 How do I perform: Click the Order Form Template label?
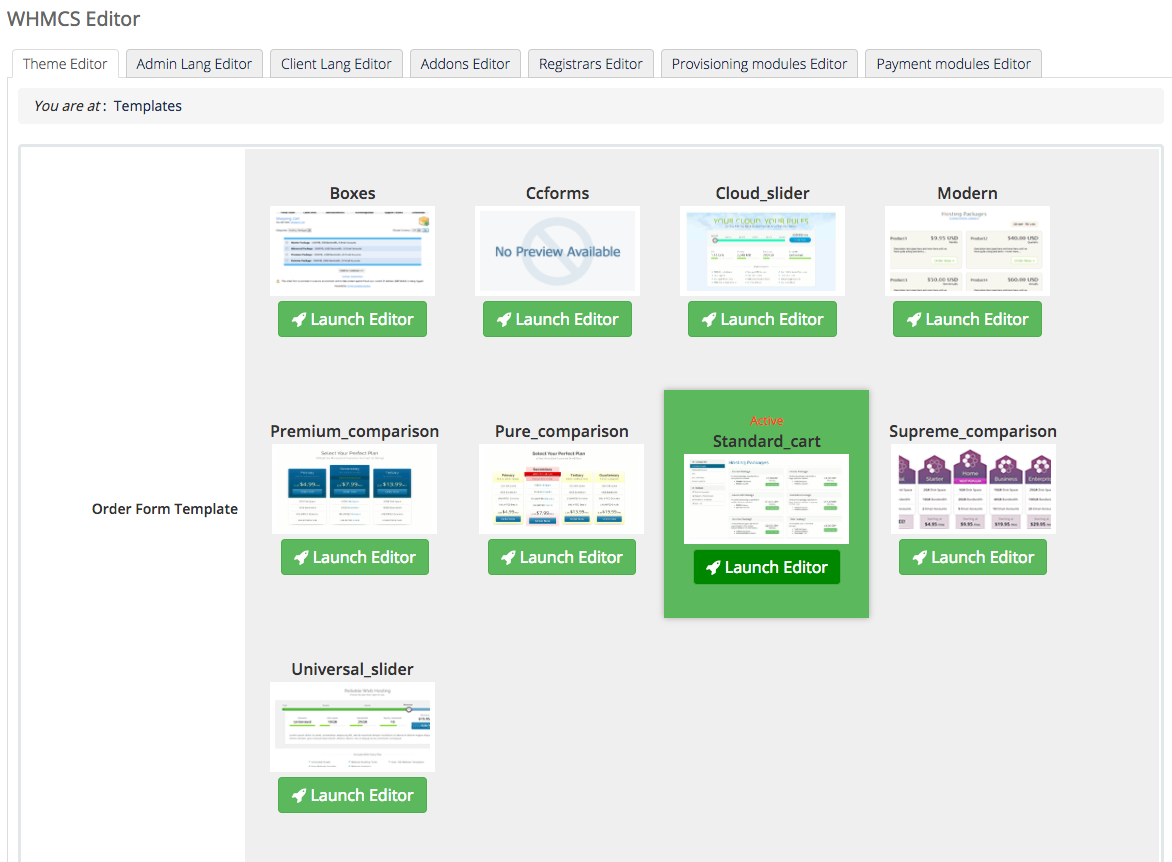164,509
